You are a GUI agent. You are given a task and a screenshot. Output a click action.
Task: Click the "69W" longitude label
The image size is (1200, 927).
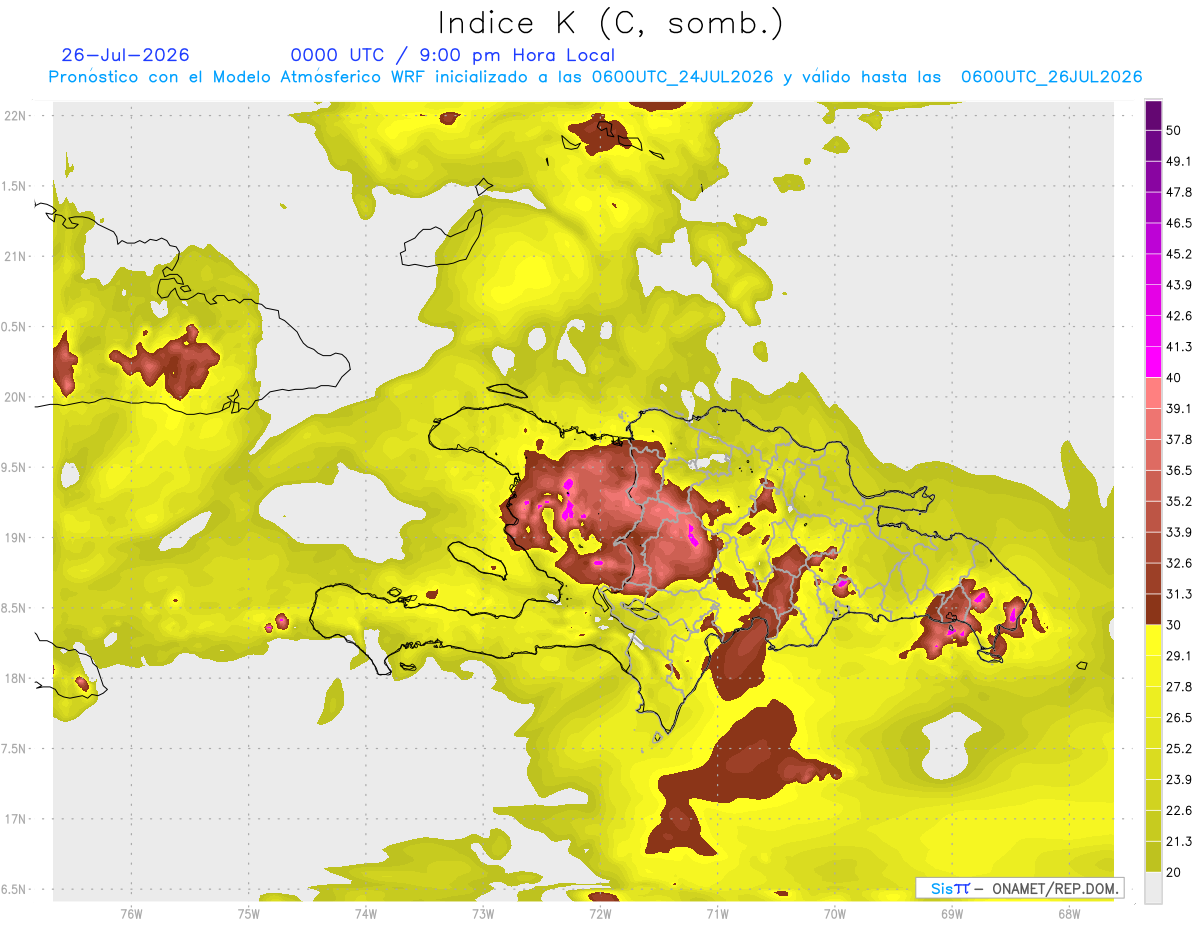coord(951,913)
